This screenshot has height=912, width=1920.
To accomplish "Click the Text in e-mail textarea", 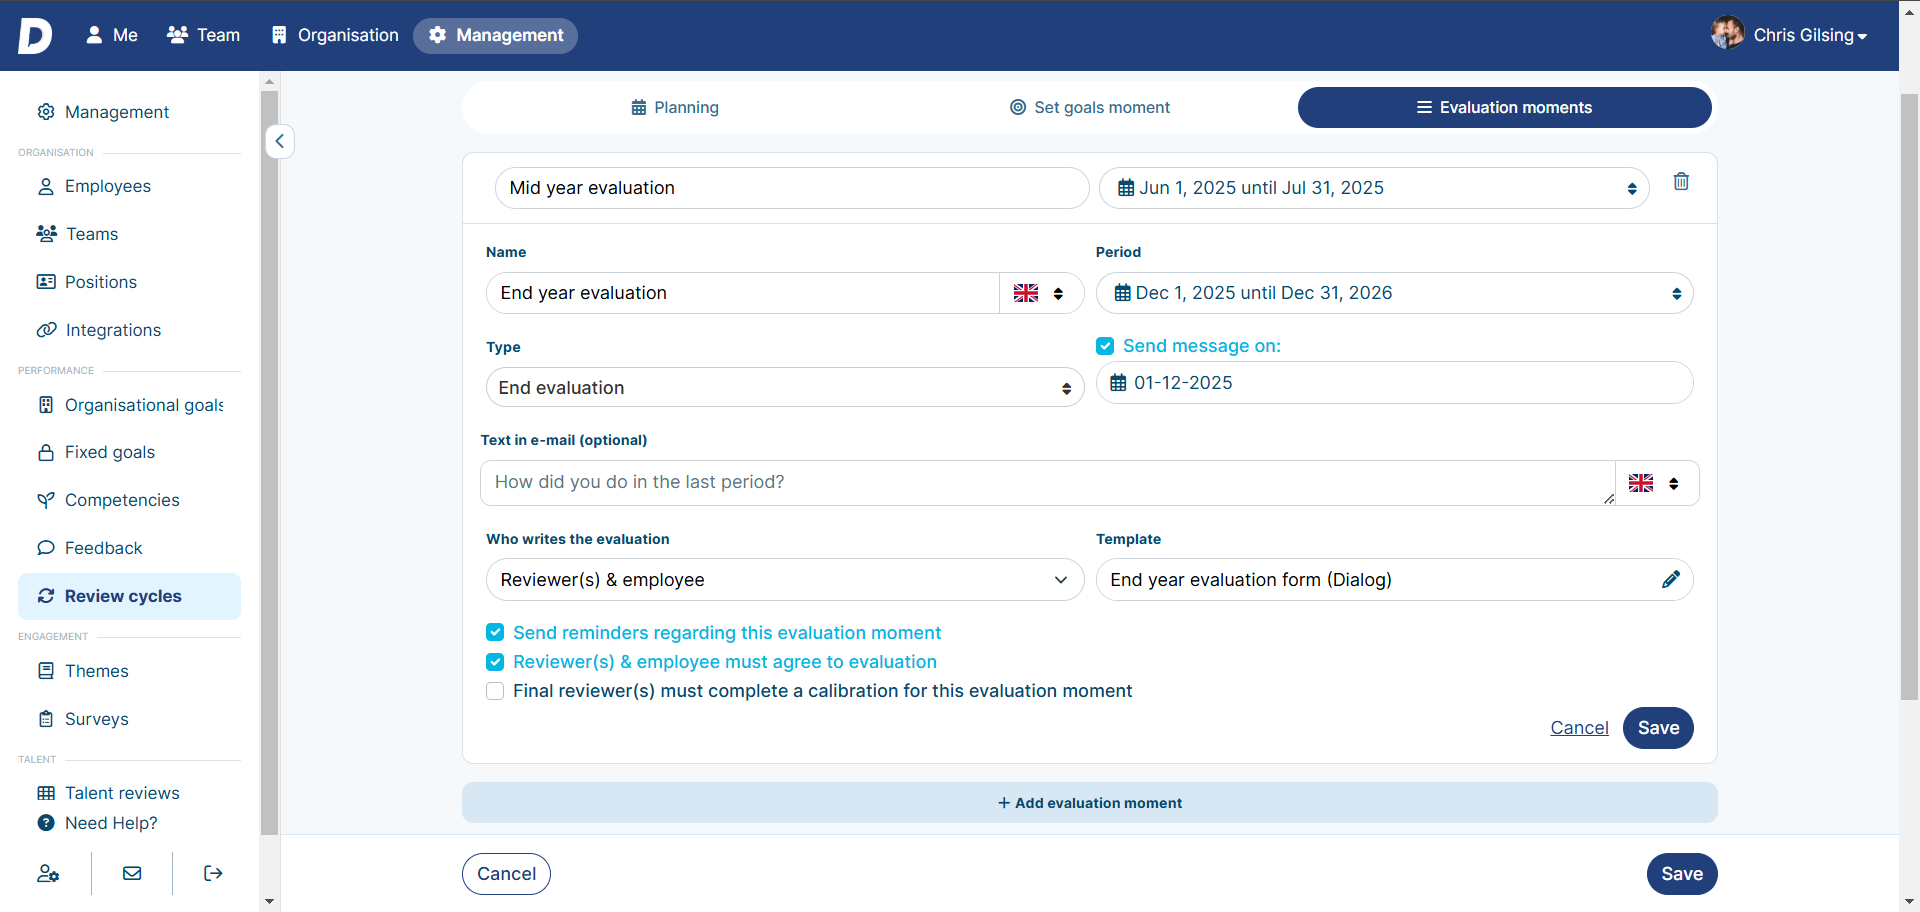I will coord(1047,483).
